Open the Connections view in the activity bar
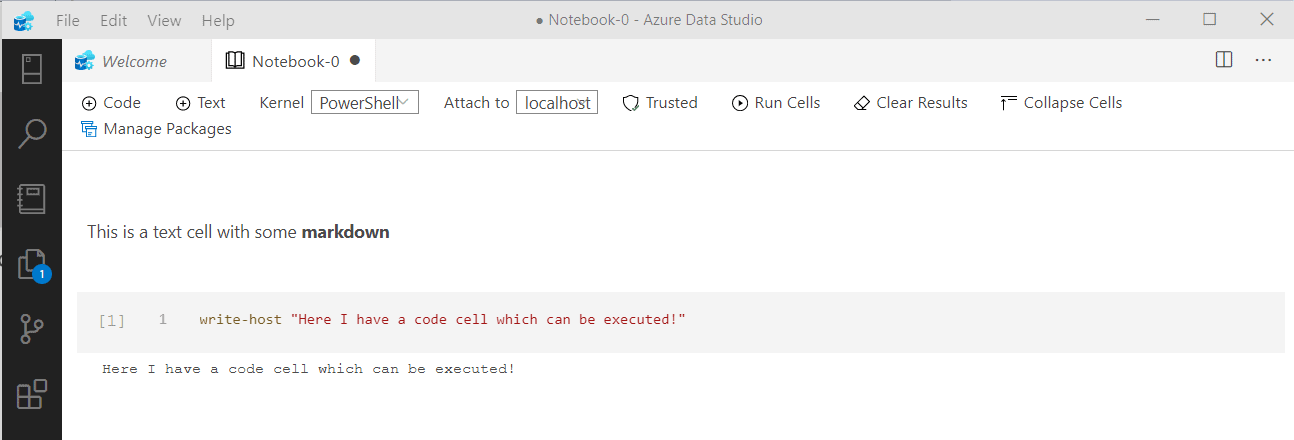The image size is (1294, 440). pyautogui.click(x=32, y=69)
